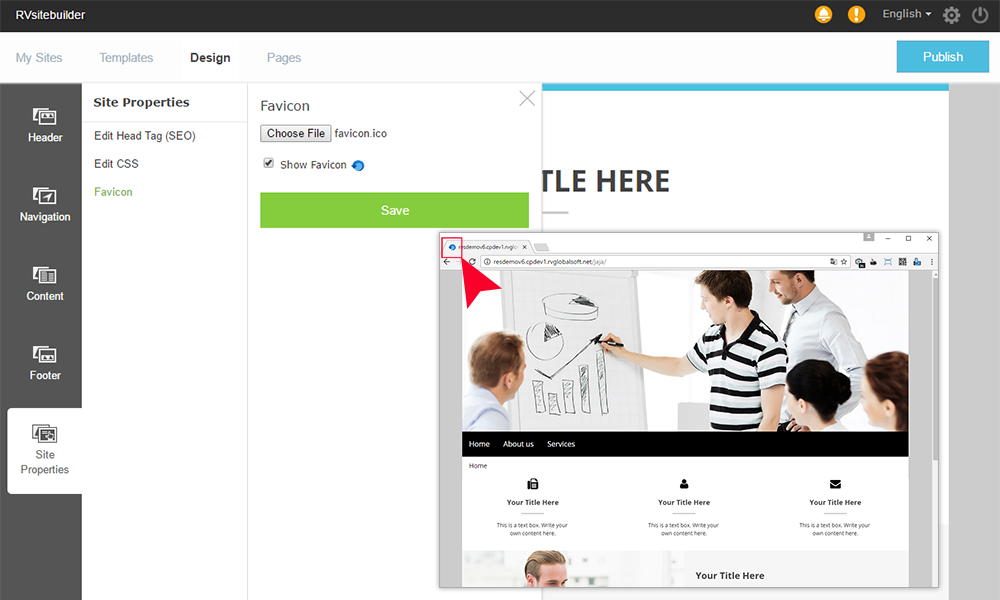The image size is (1000, 600).
Task: Click the Publish button
Action: pyautogui.click(x=943, y=57)
